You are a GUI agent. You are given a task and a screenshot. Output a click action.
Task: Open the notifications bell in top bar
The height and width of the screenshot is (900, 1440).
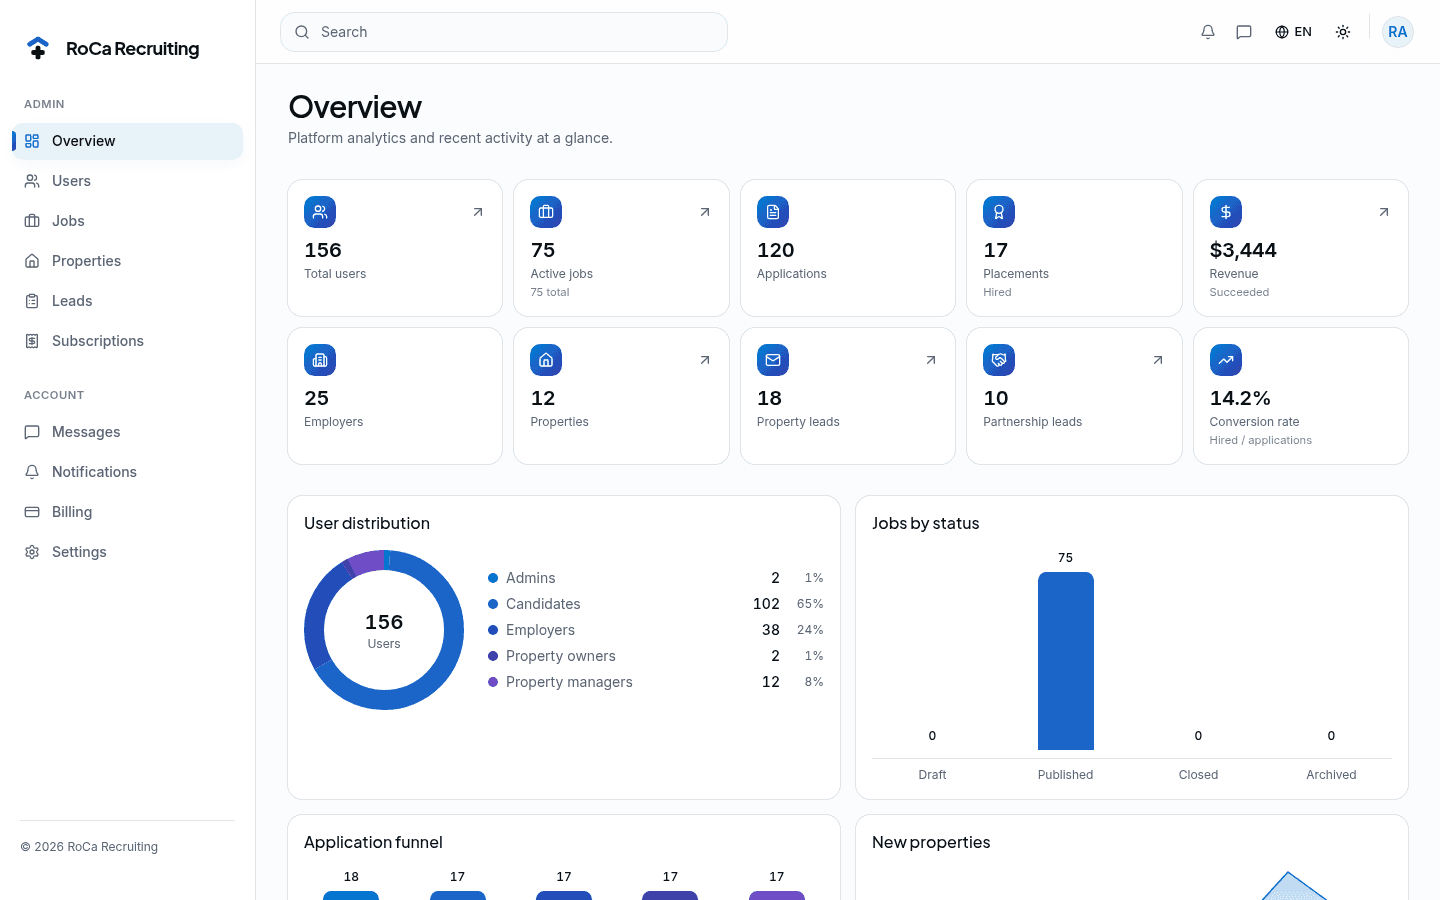click(x=1208, y=32)
